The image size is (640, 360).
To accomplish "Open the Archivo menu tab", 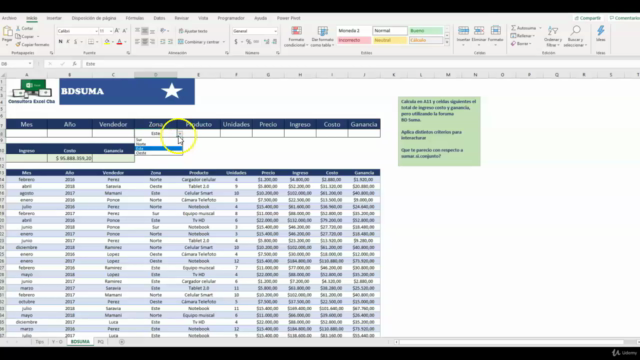I will [x=9, y=18].
